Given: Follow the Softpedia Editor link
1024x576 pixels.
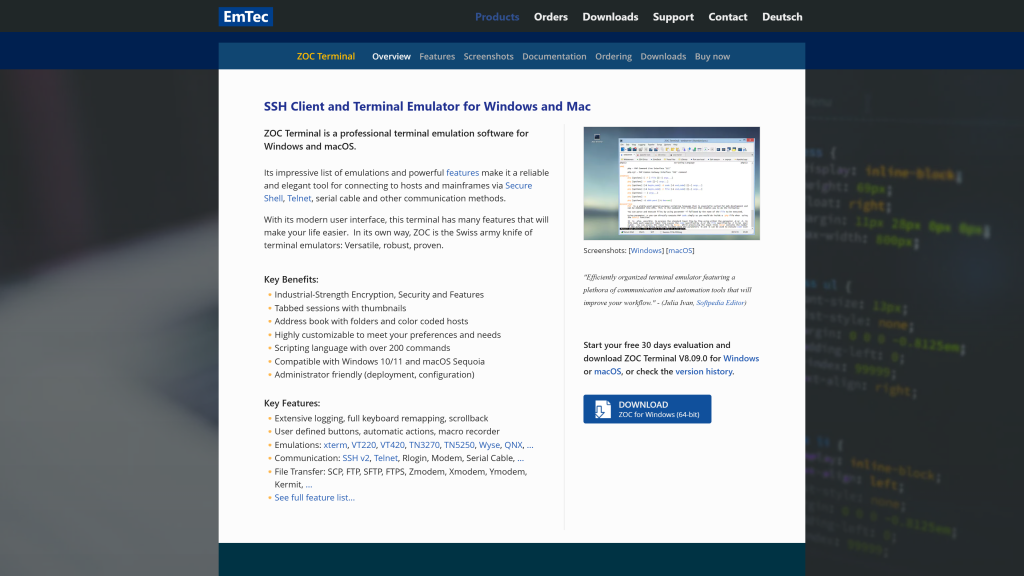Looking at the screenshot, I should coord(720,303).
